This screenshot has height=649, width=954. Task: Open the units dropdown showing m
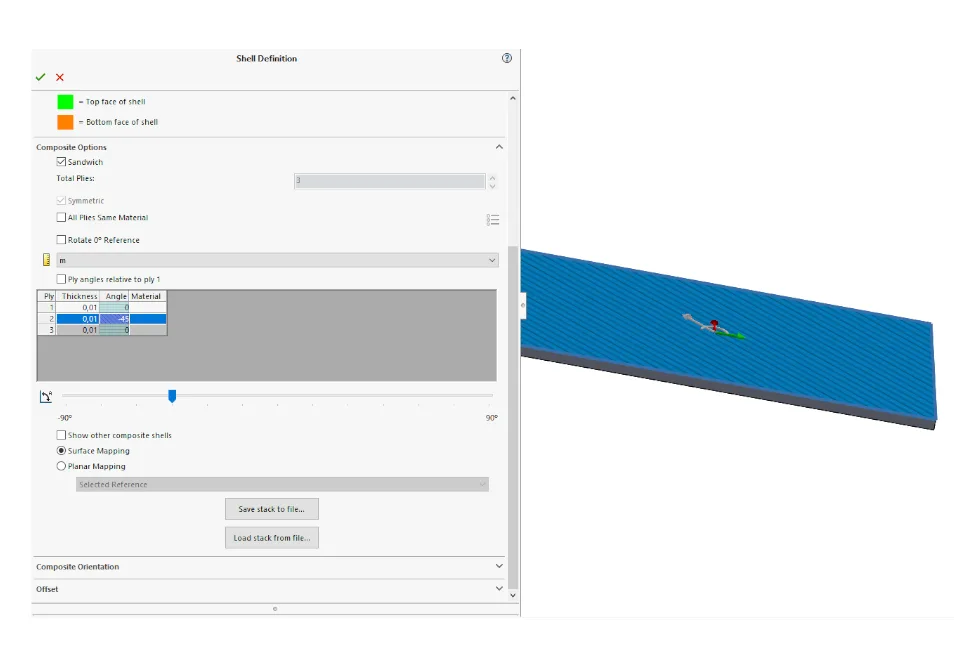[277, 260]
